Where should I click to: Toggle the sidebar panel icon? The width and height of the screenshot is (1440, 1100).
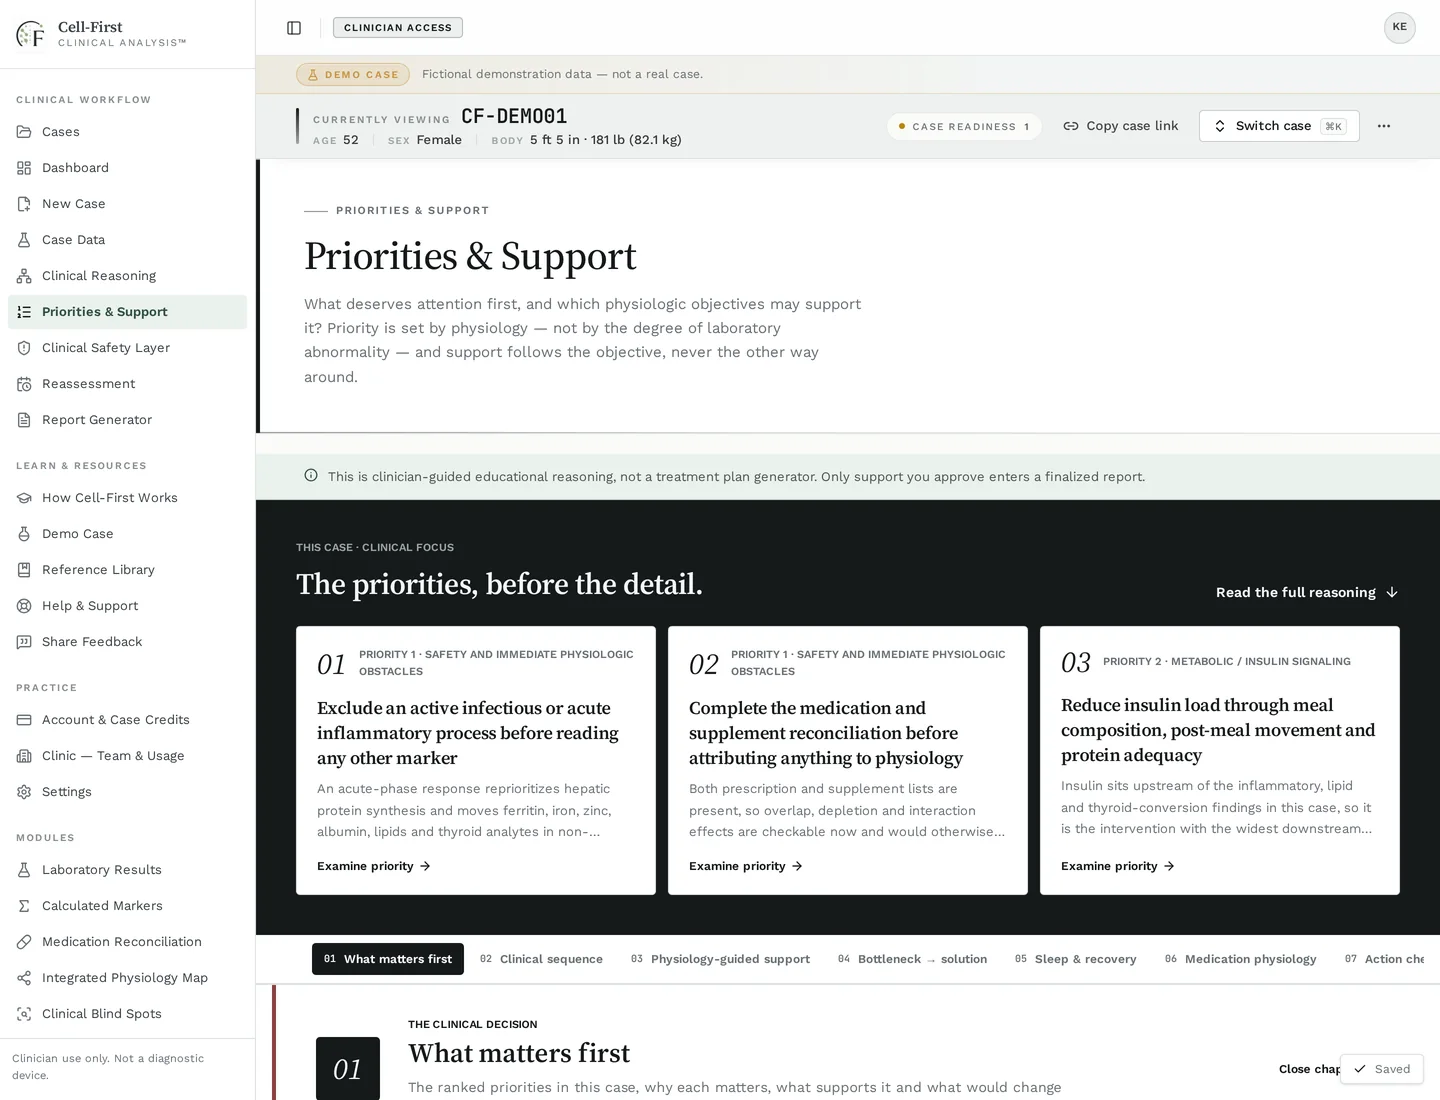click(294, 28)
